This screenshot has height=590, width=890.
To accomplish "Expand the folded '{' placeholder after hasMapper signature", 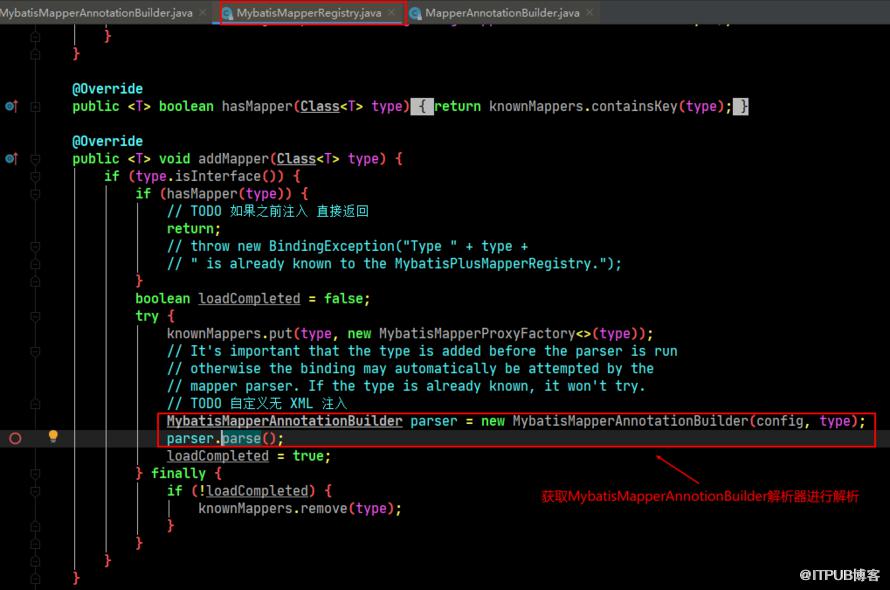I will point(422,106).
